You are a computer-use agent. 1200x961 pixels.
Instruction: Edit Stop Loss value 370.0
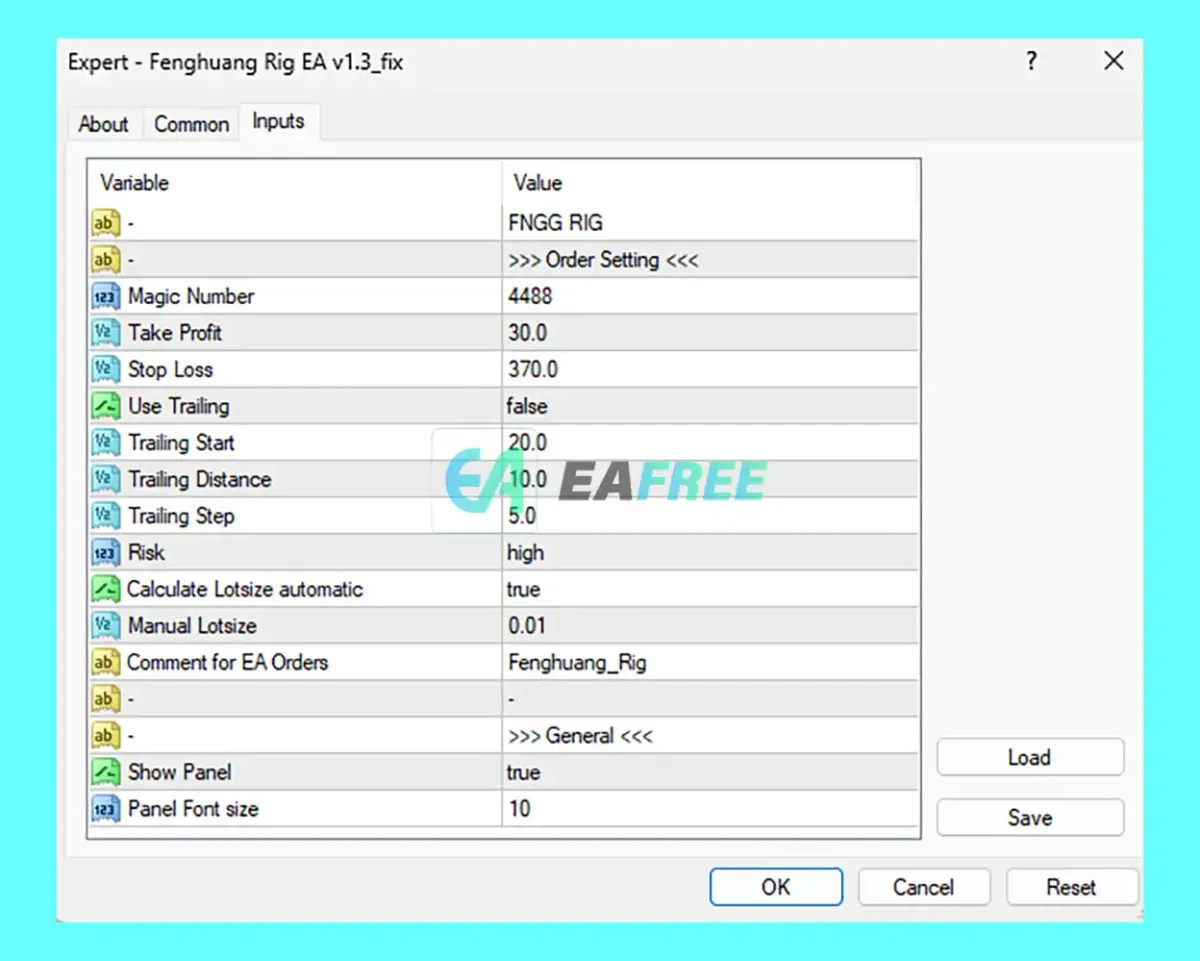(x=710, y=370)
